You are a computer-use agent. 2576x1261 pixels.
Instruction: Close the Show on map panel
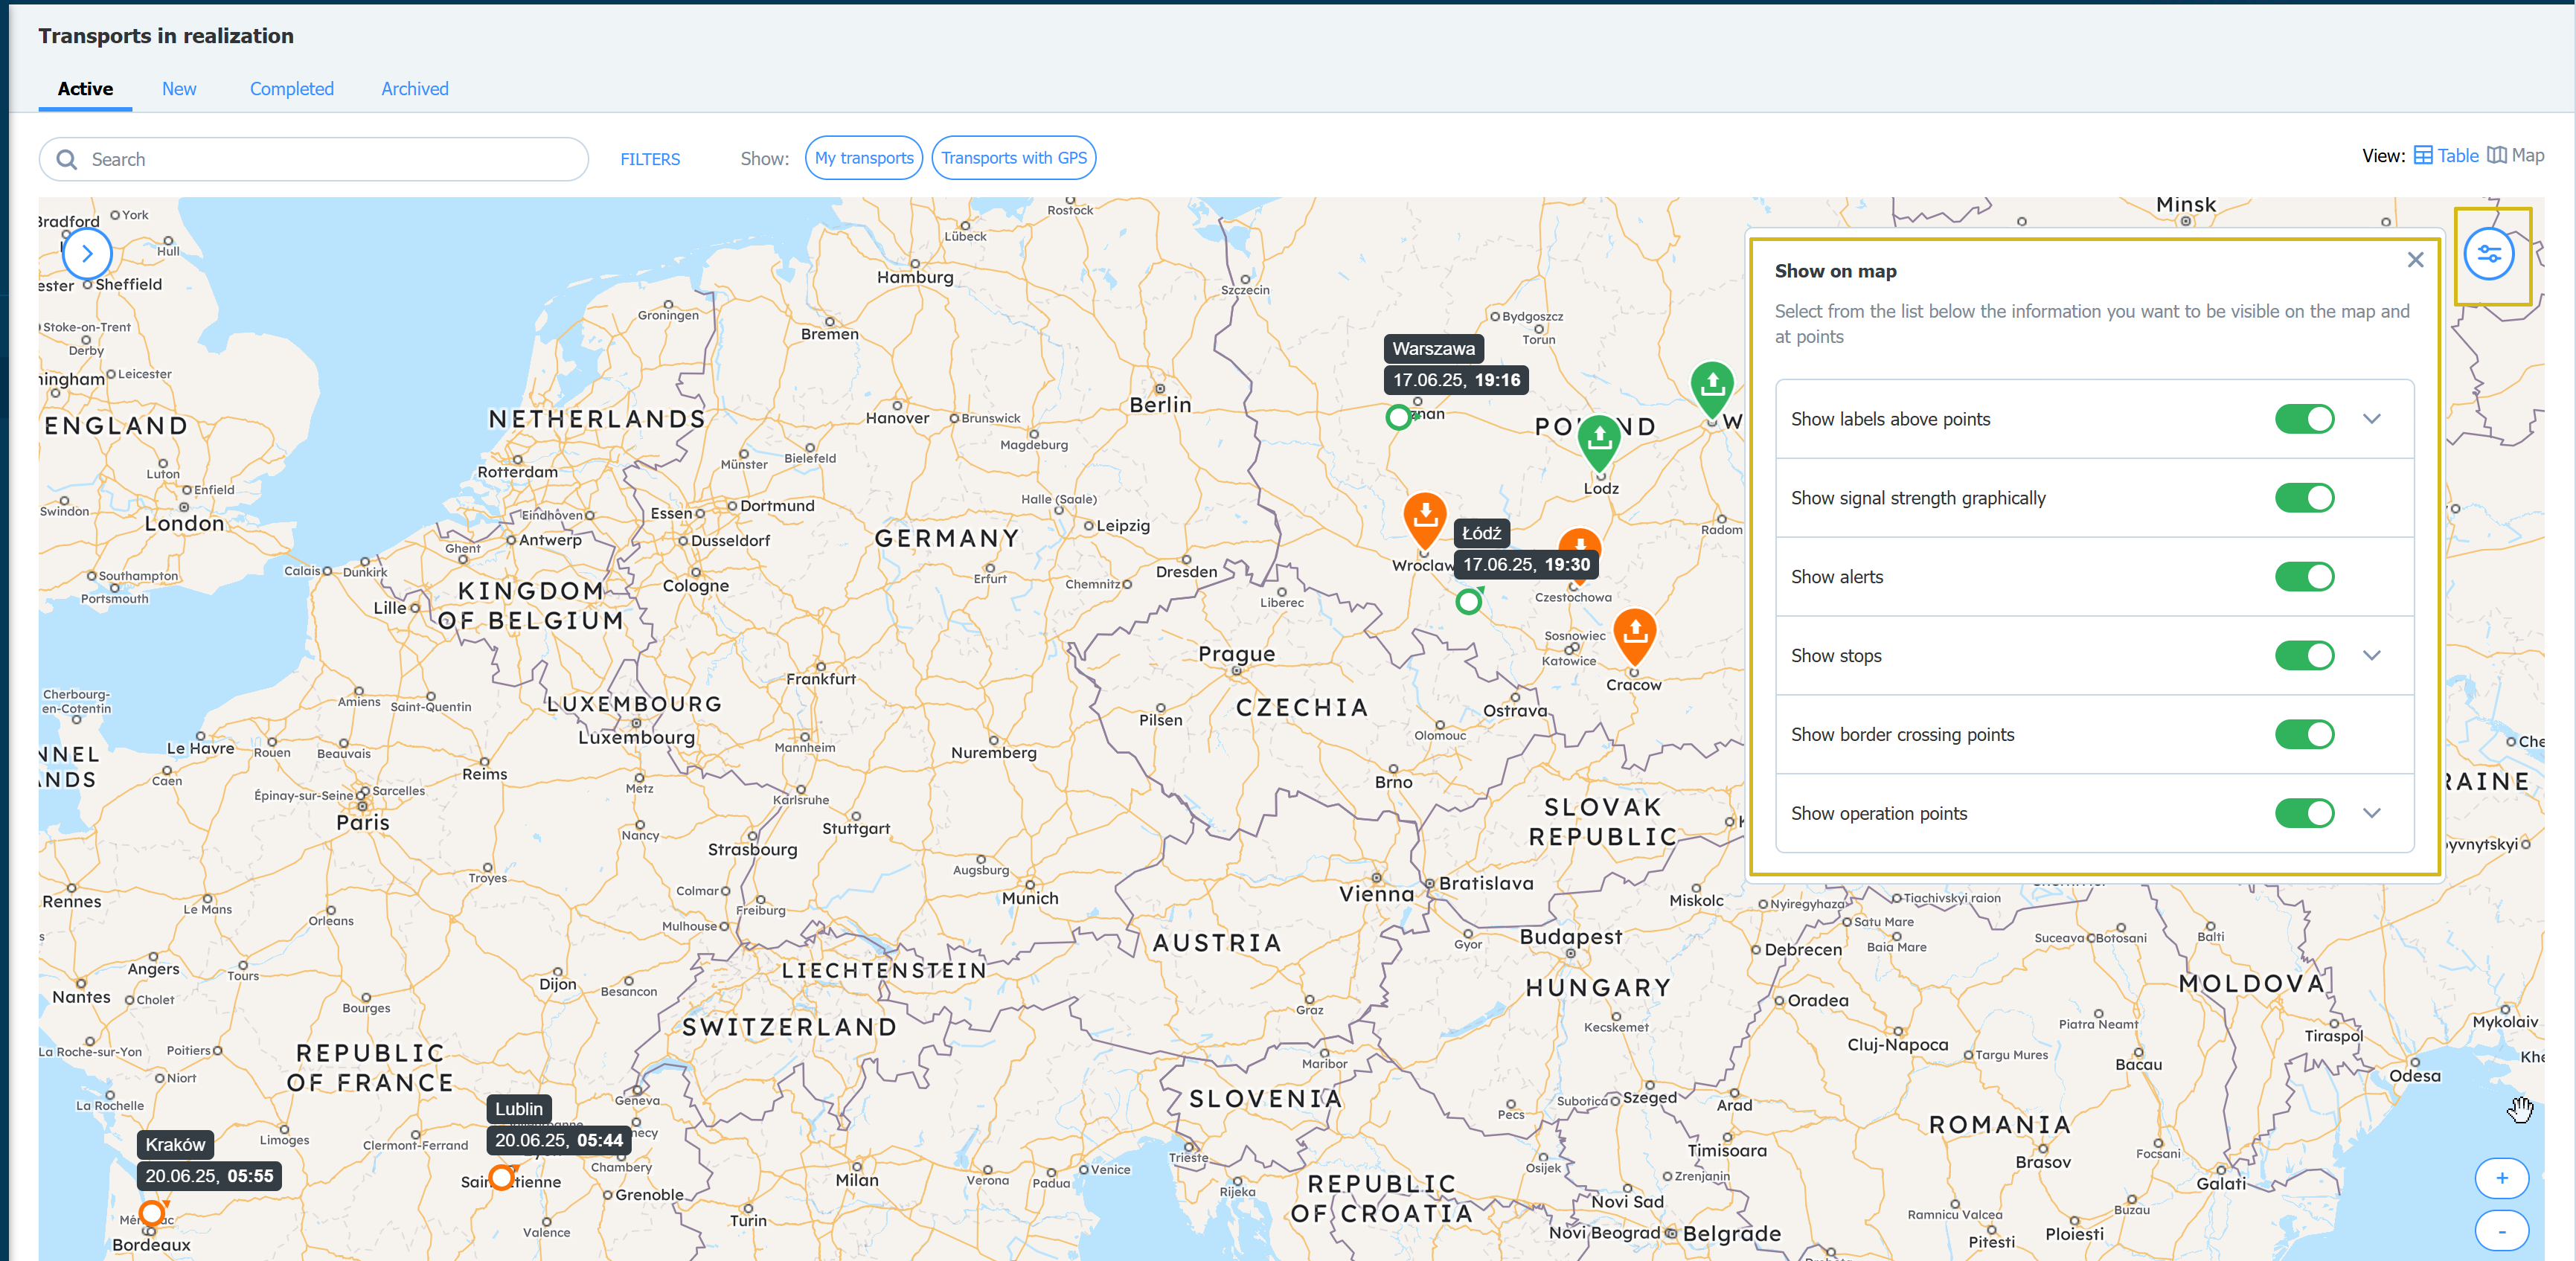coord(2415,260)
